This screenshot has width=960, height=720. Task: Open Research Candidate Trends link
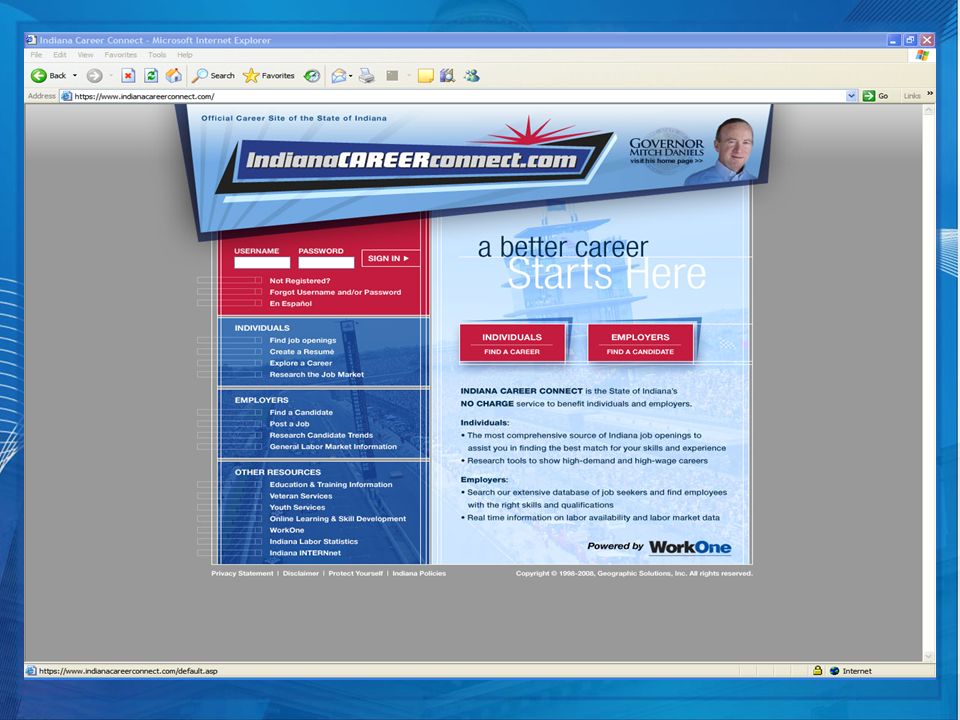click(321, 435)
